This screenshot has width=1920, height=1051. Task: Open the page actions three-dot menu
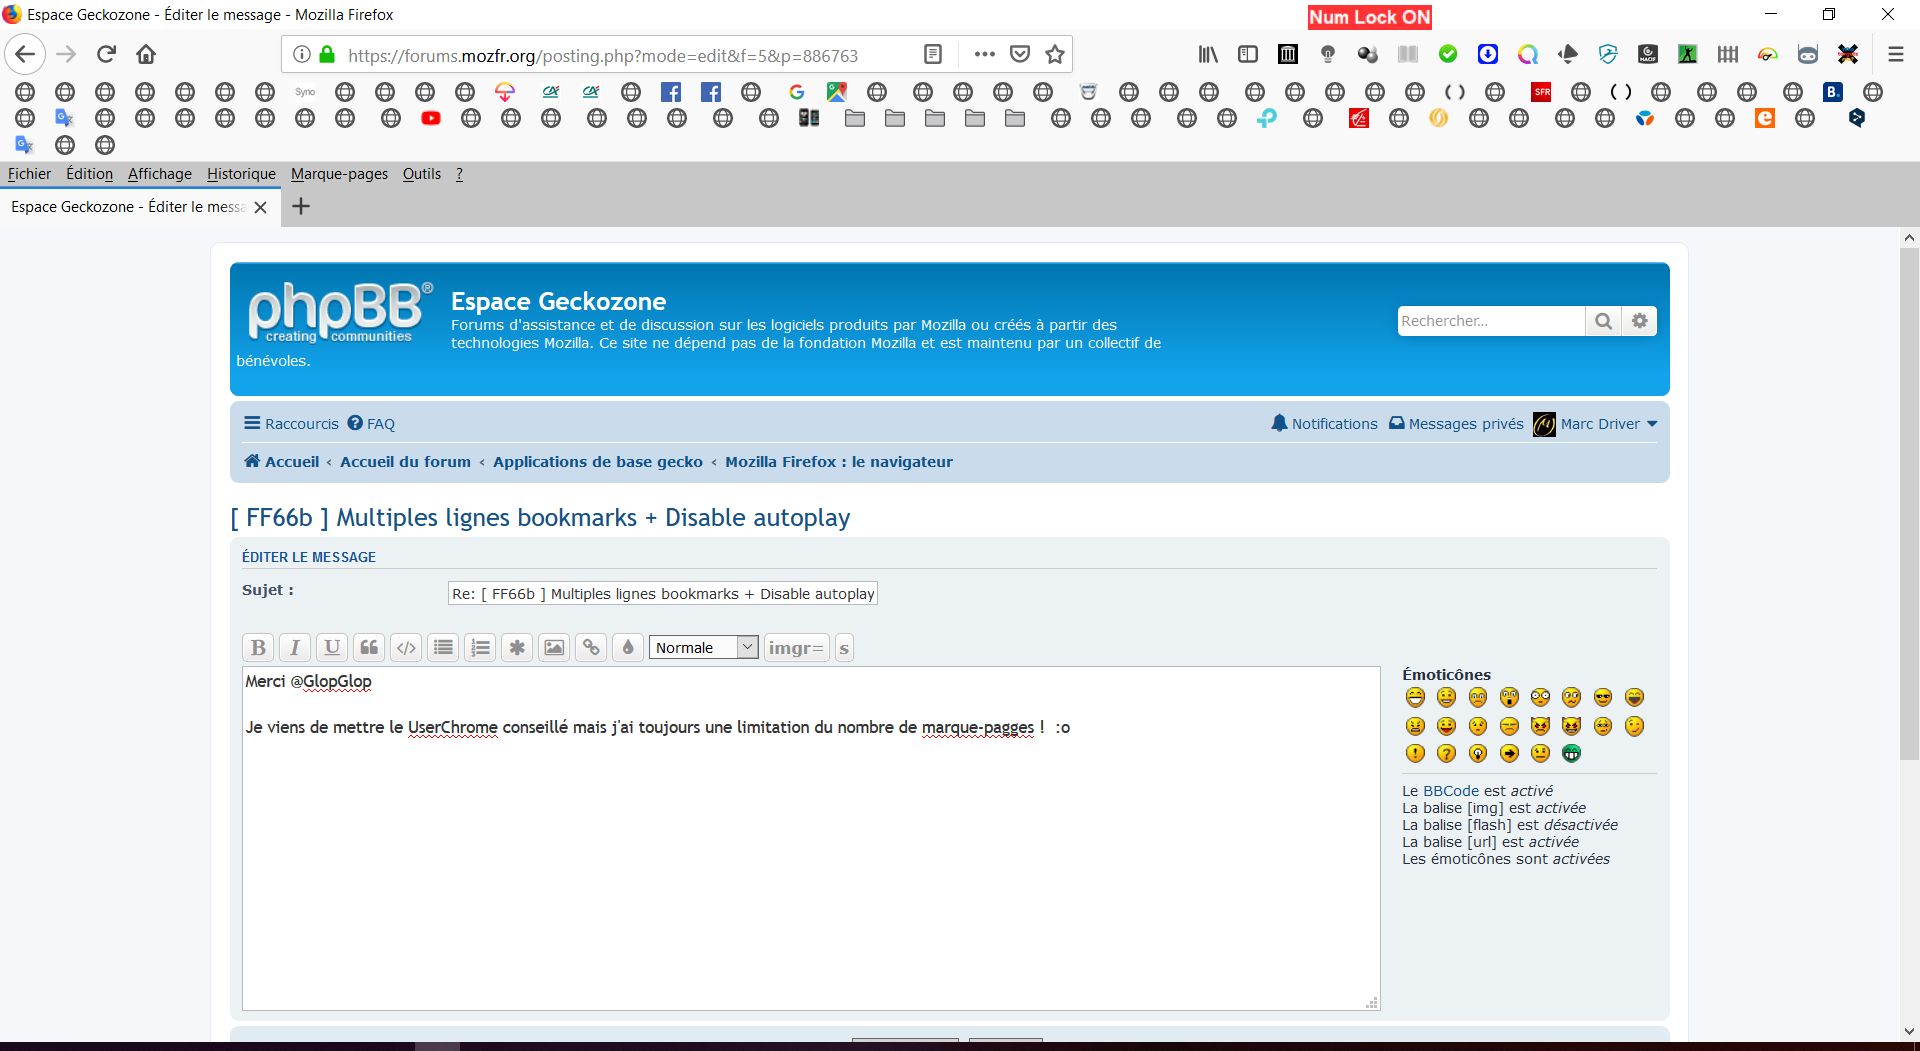click(x=984, y=54)
